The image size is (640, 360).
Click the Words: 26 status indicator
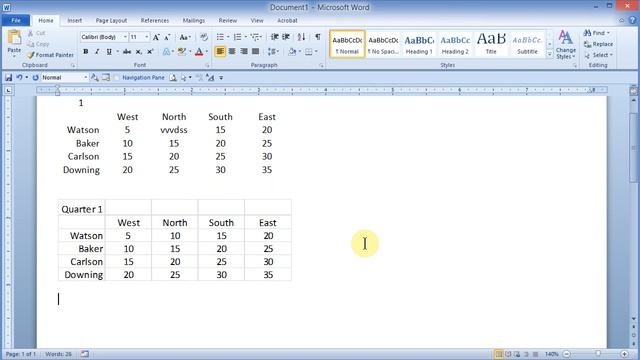58,354
